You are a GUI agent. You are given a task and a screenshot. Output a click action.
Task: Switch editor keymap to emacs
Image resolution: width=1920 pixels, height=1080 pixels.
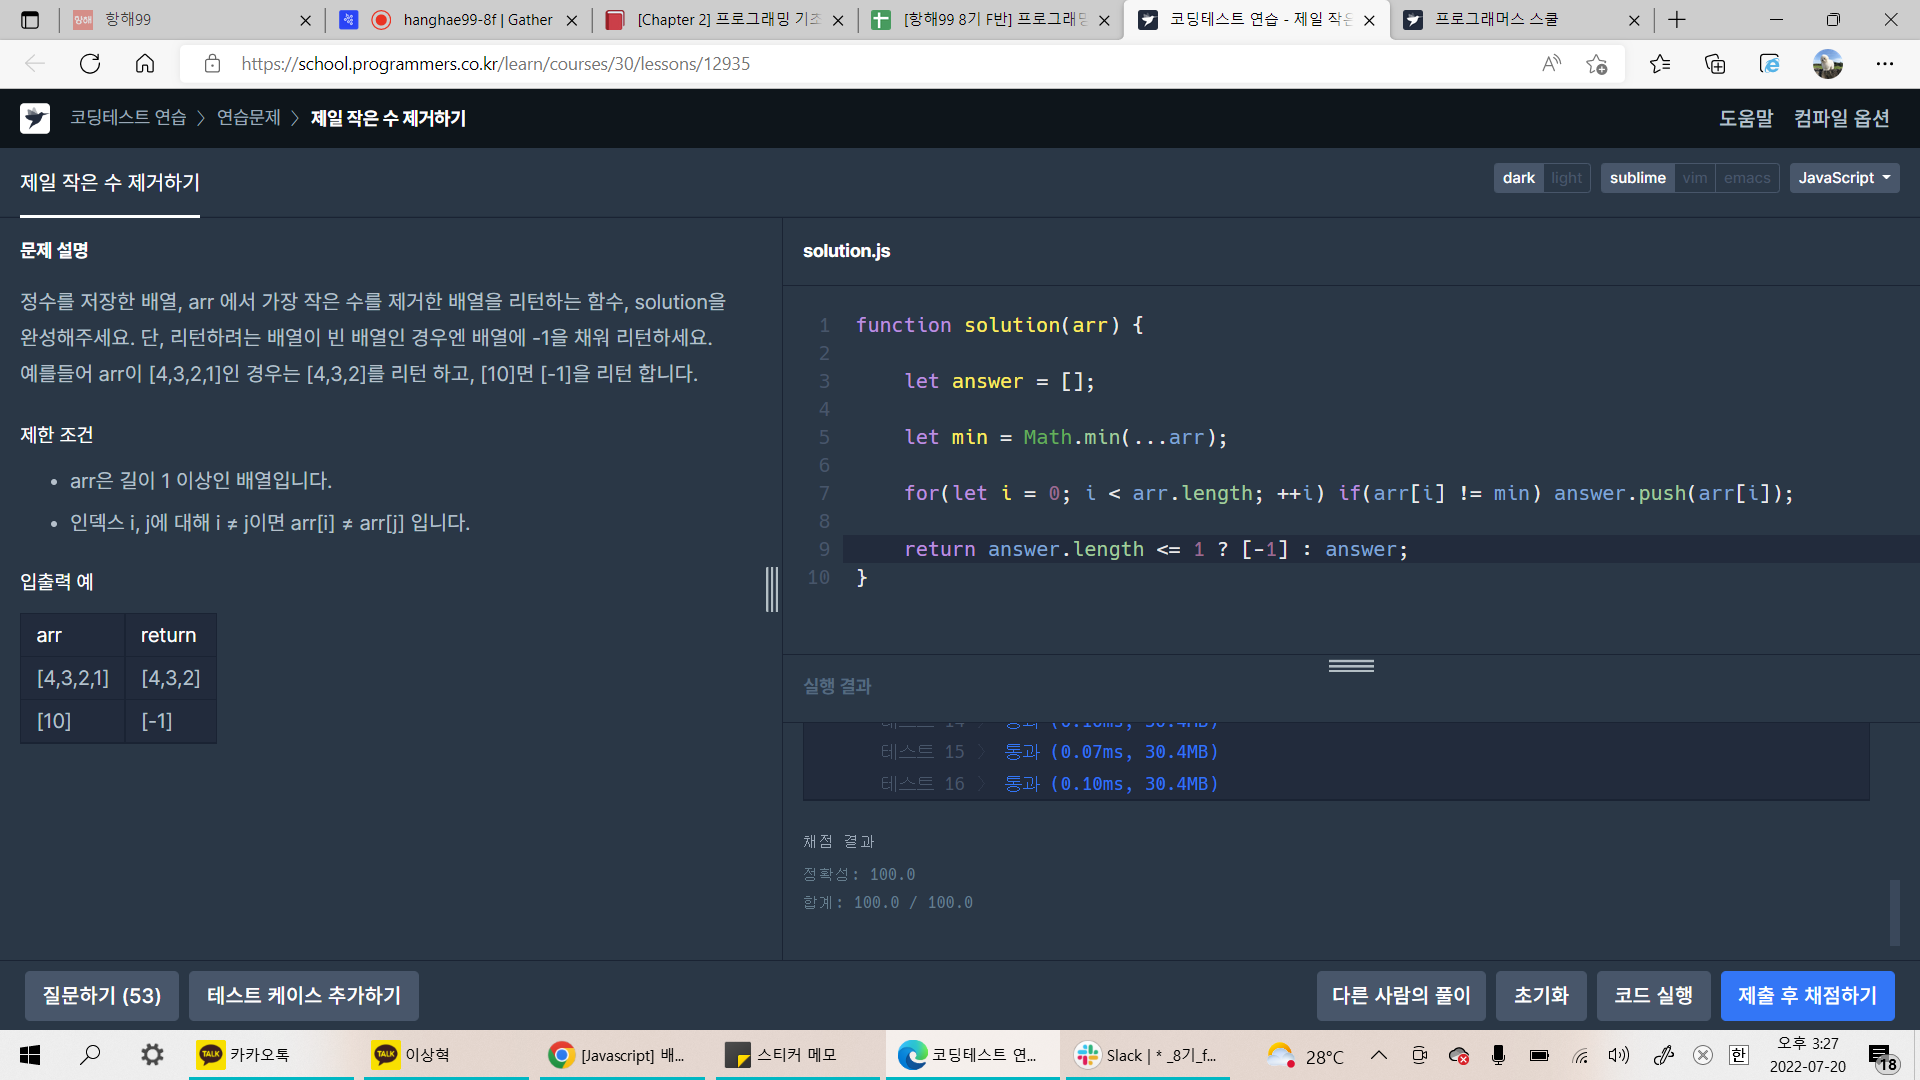point(1746,178)
